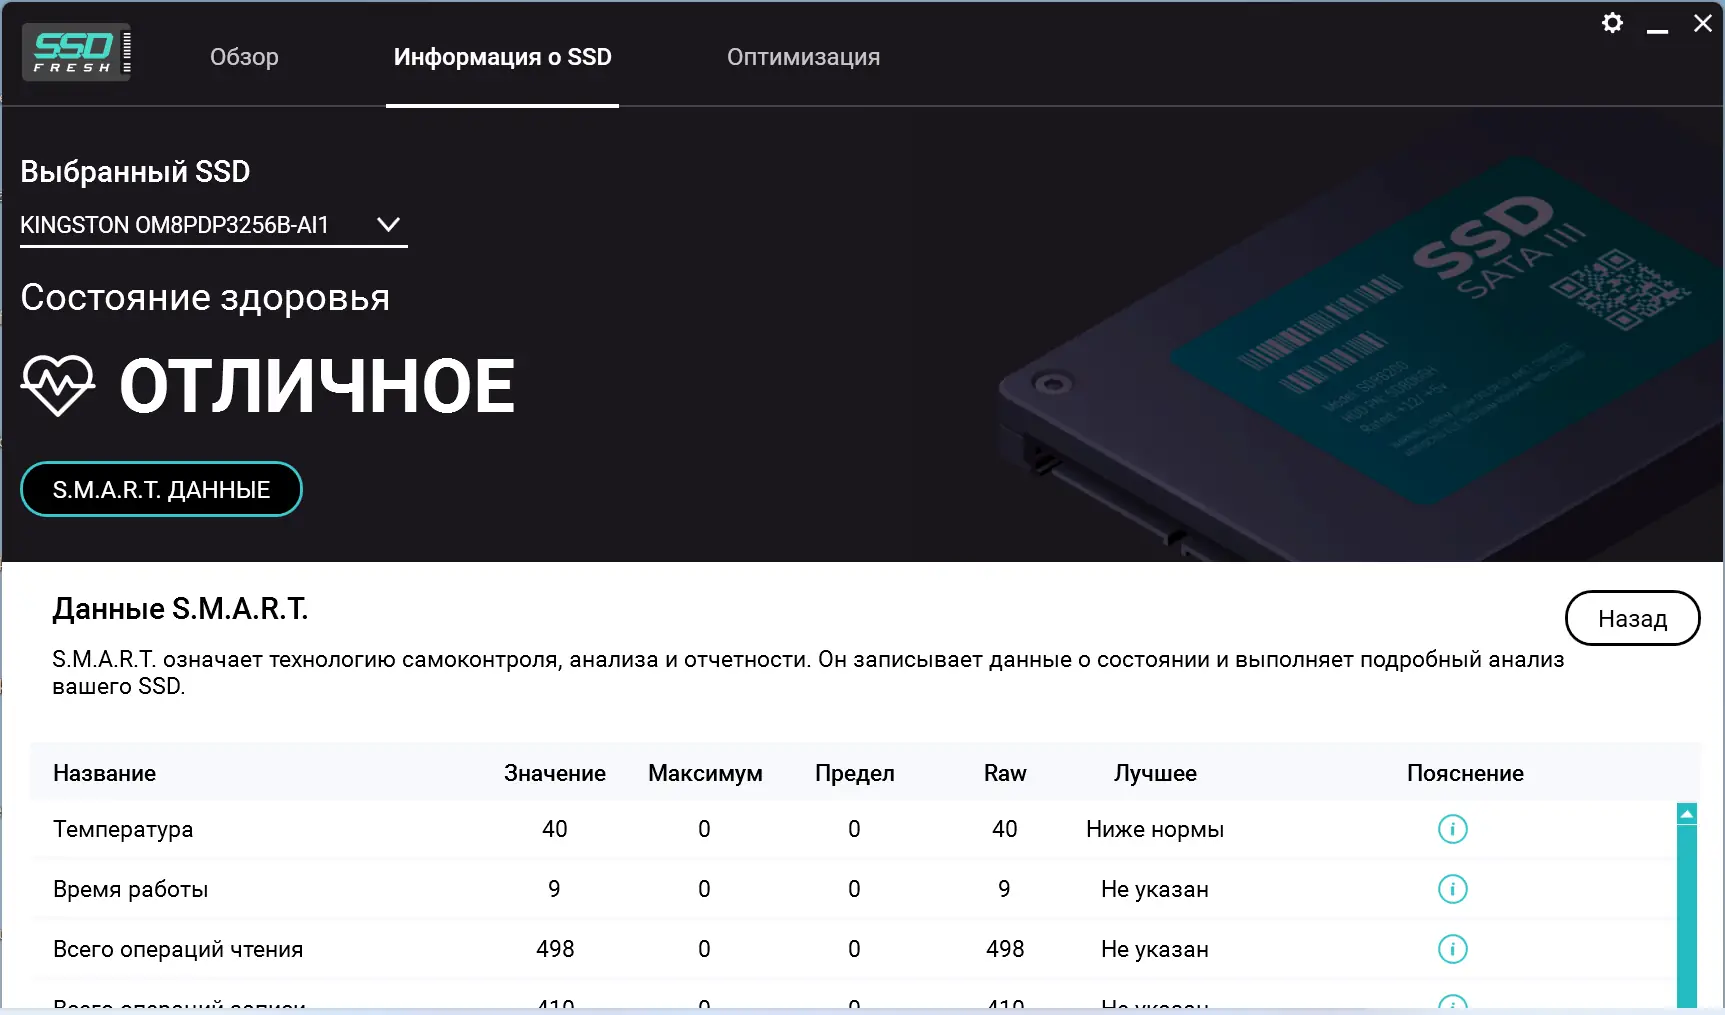The image size is (1725, 1015).
Task: Open the Оптимизация tab
Action: pyautogui.click(x=803, y=57)
